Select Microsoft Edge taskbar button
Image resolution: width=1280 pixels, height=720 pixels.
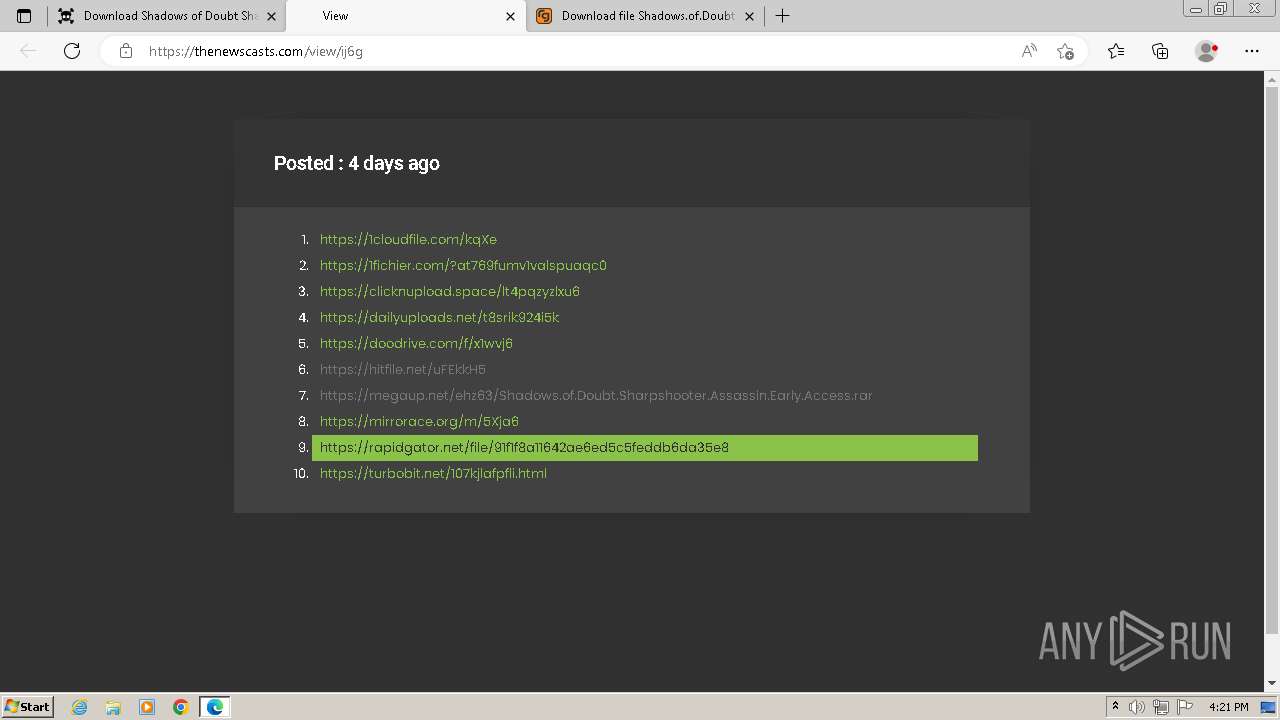pyautogui.click(x=215, y=707)
